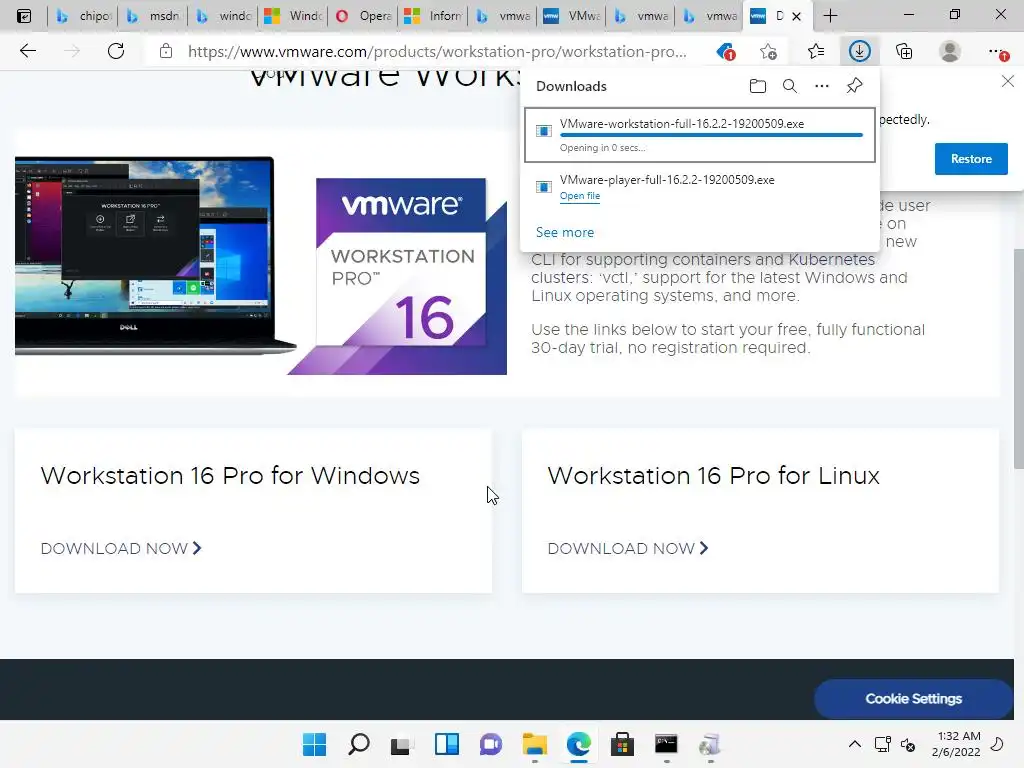Open the network tray icon

[x=882, y=744]
